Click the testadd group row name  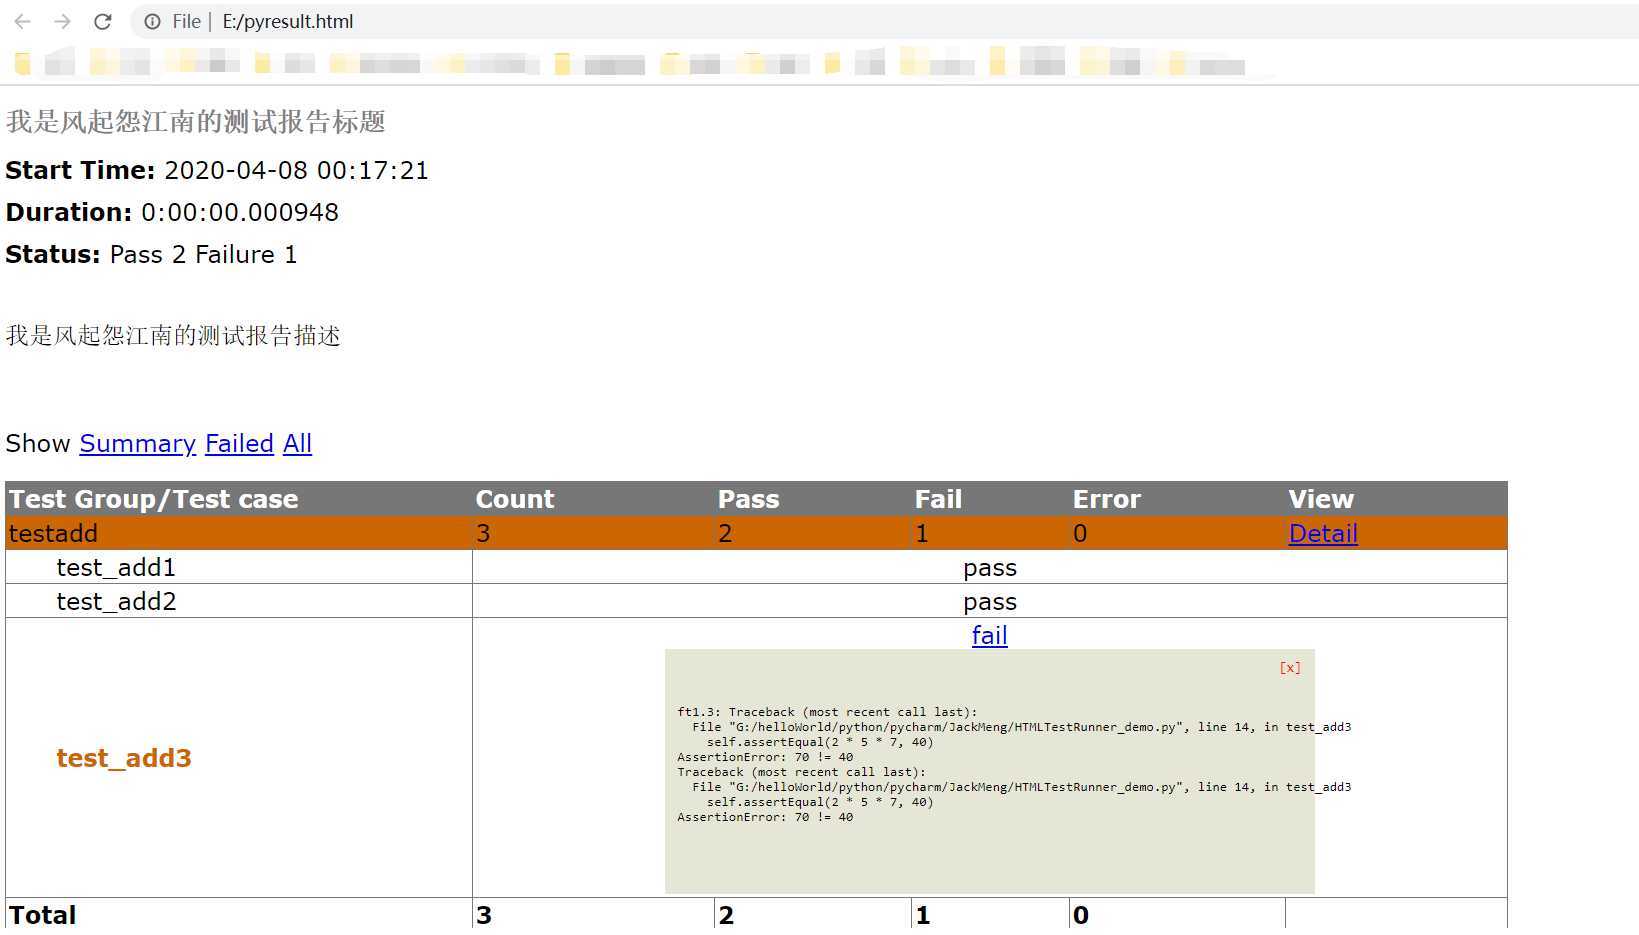53,533
